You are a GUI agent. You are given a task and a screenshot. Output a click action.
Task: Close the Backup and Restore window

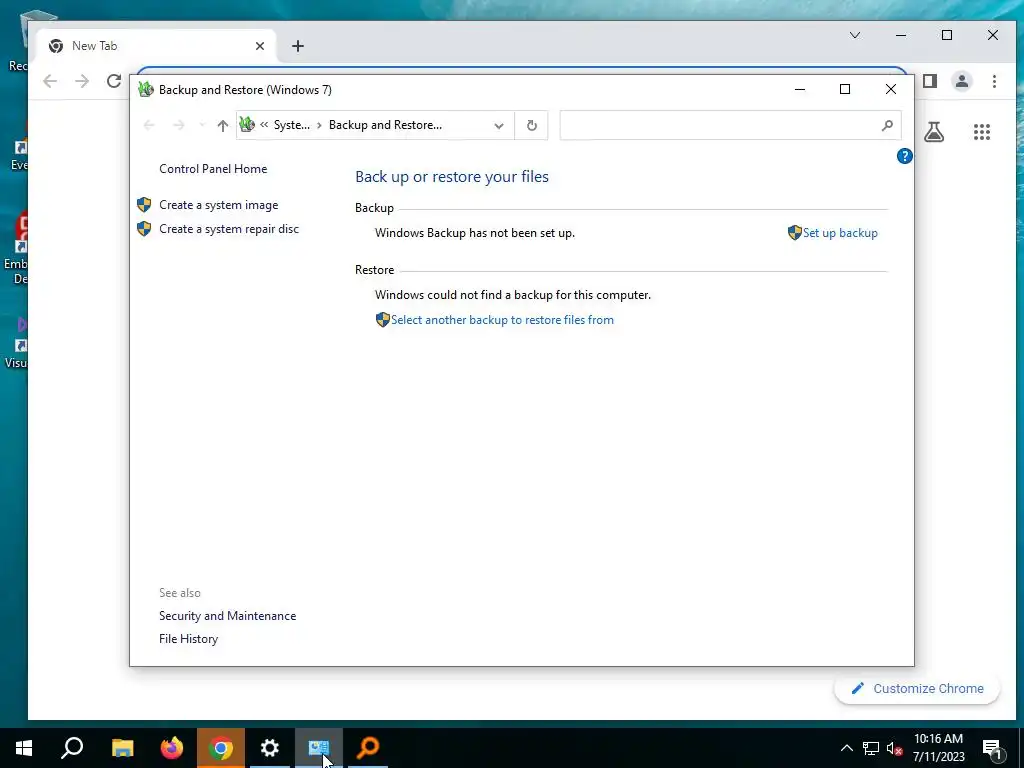891,89
